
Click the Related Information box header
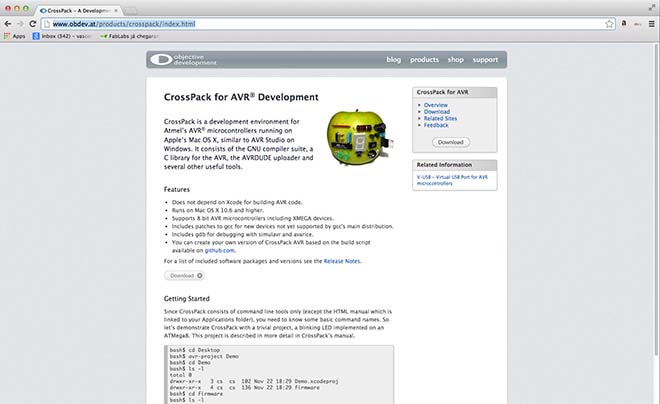tap(455, 165)
